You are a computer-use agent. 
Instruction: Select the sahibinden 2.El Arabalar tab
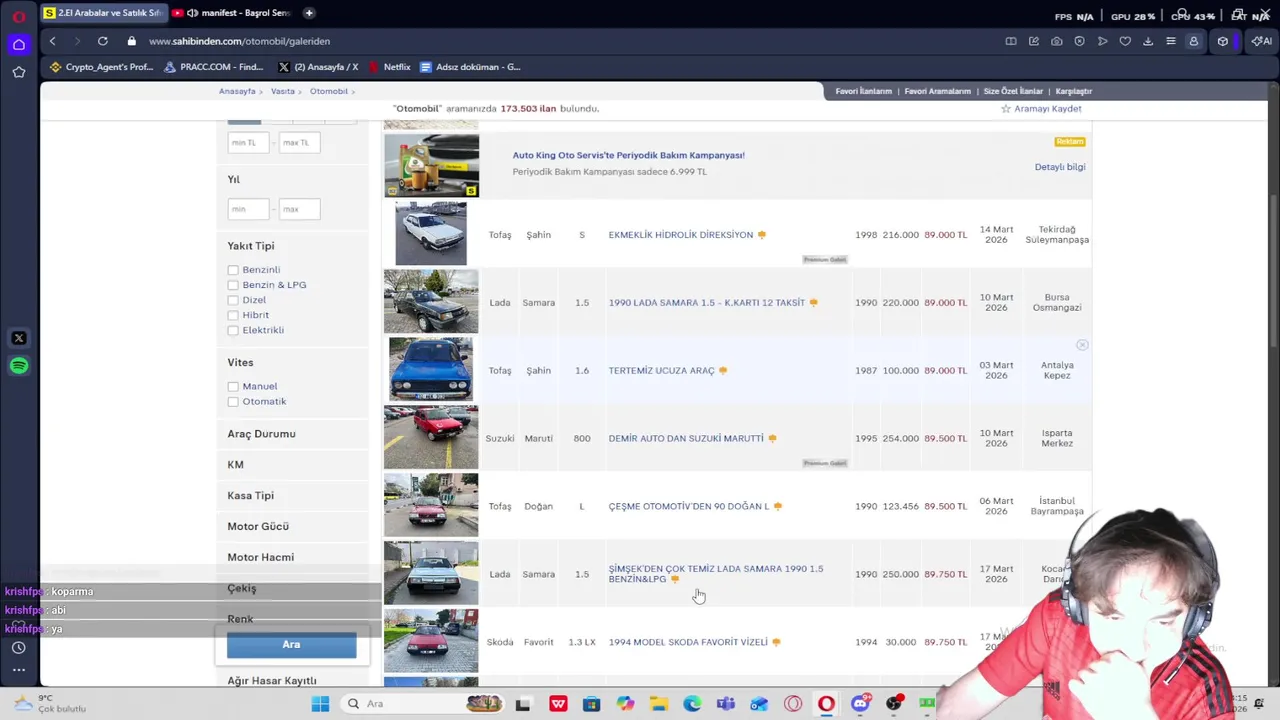102,13
